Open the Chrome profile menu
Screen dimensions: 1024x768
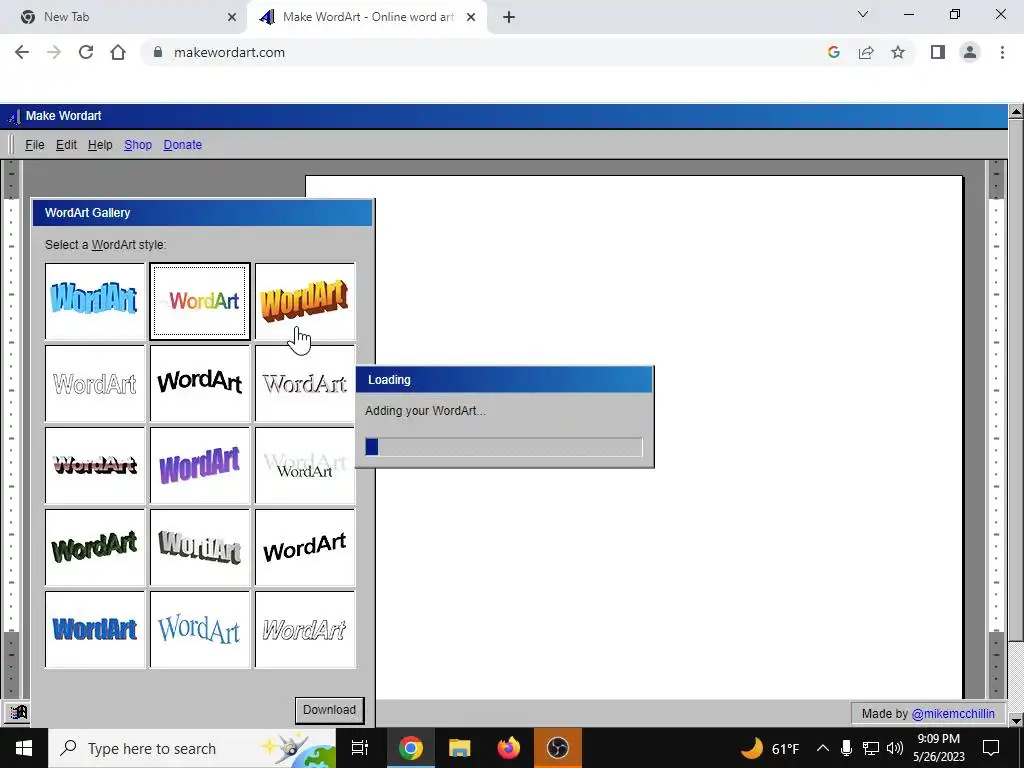click(970, 52)
